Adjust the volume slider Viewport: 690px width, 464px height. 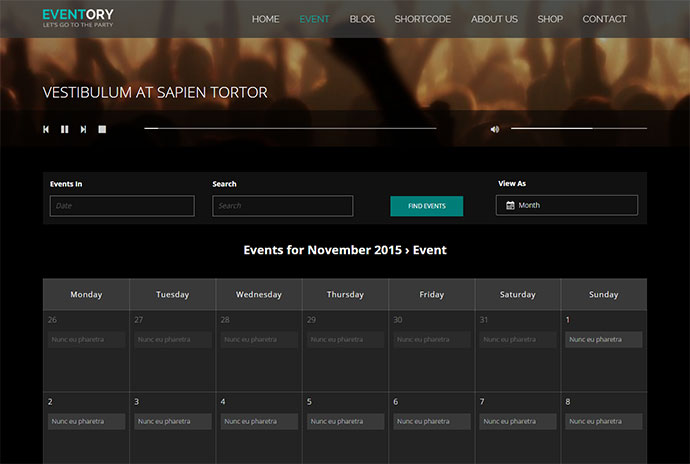coord(579,129)
